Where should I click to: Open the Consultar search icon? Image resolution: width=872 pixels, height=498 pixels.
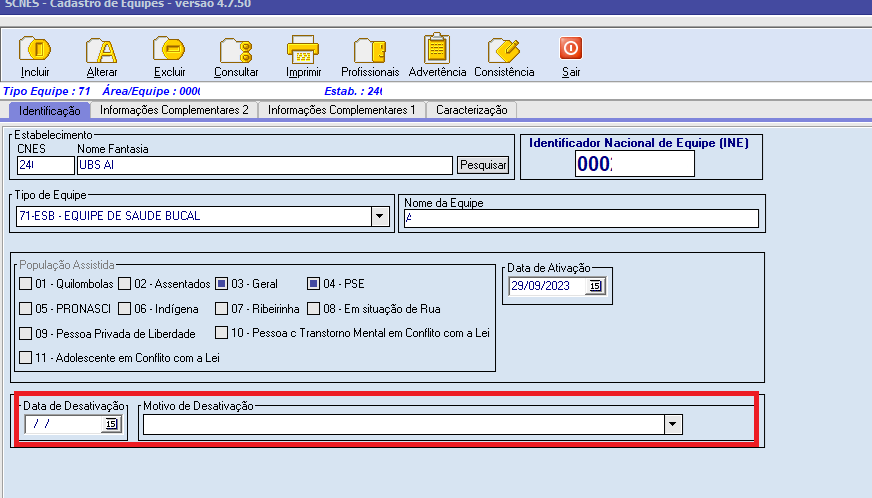(236, 50)
